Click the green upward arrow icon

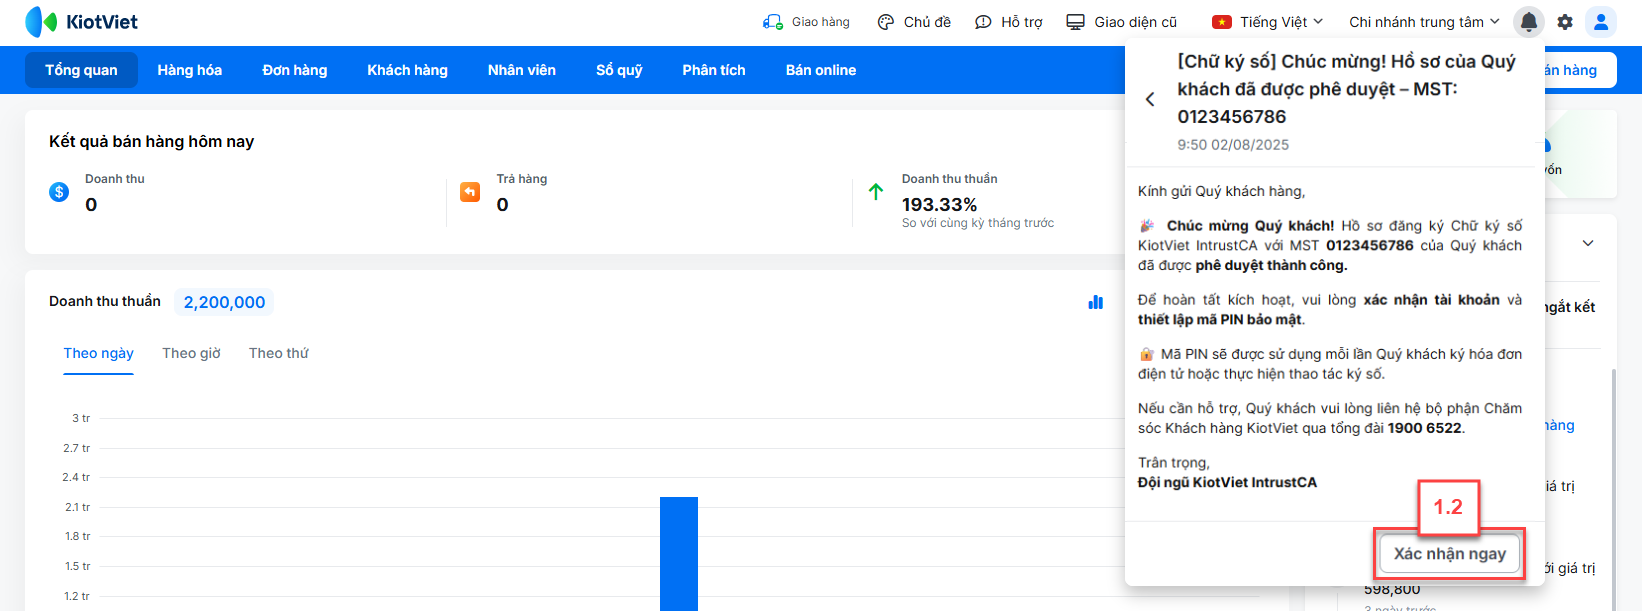point(876,192)
